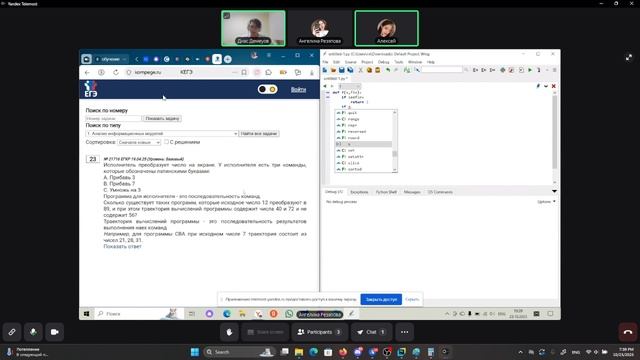Open a new browser tab with plus
Viewport: 640px width, 360px height.
[x=228, y=59]
